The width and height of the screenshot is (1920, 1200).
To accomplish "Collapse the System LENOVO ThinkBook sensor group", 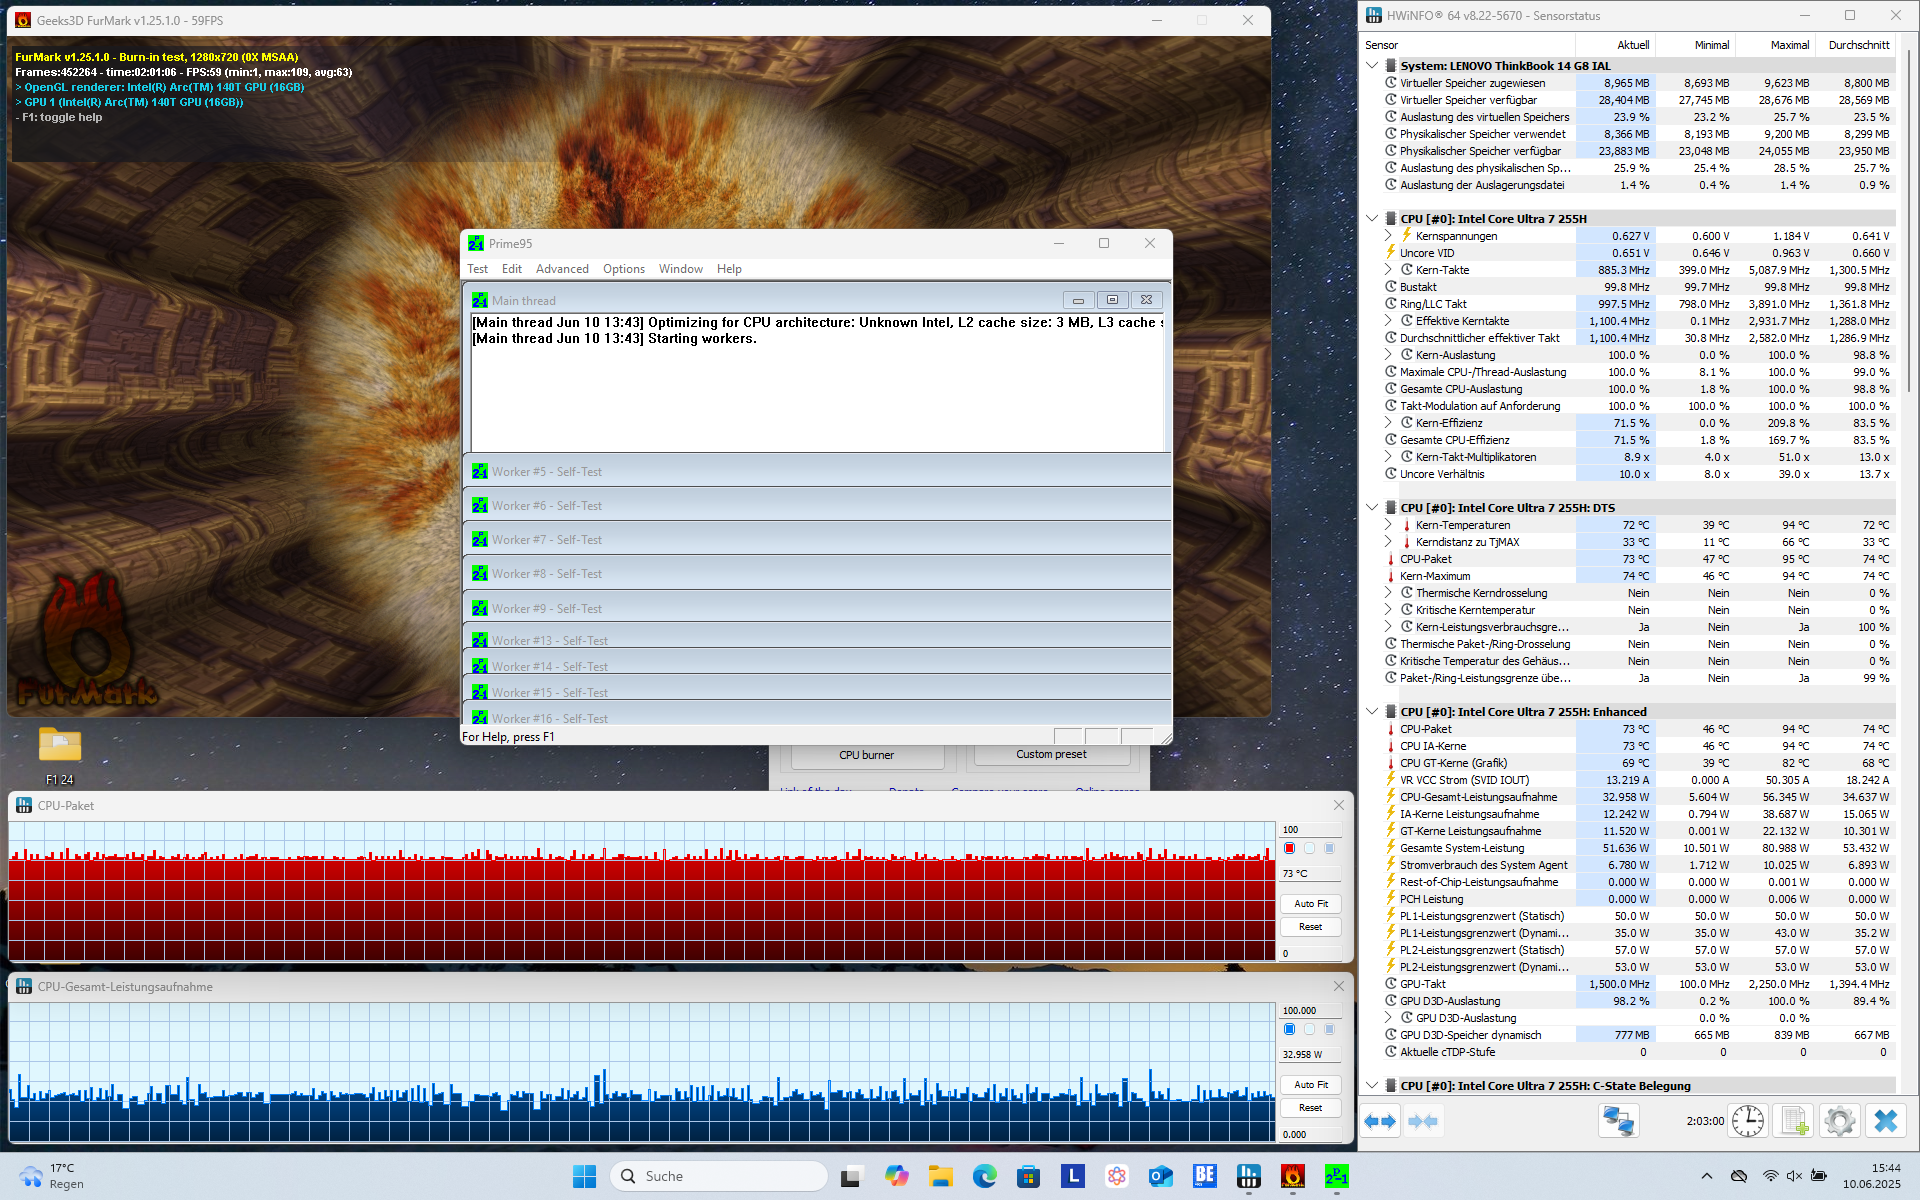I will tap(1372, 66).
